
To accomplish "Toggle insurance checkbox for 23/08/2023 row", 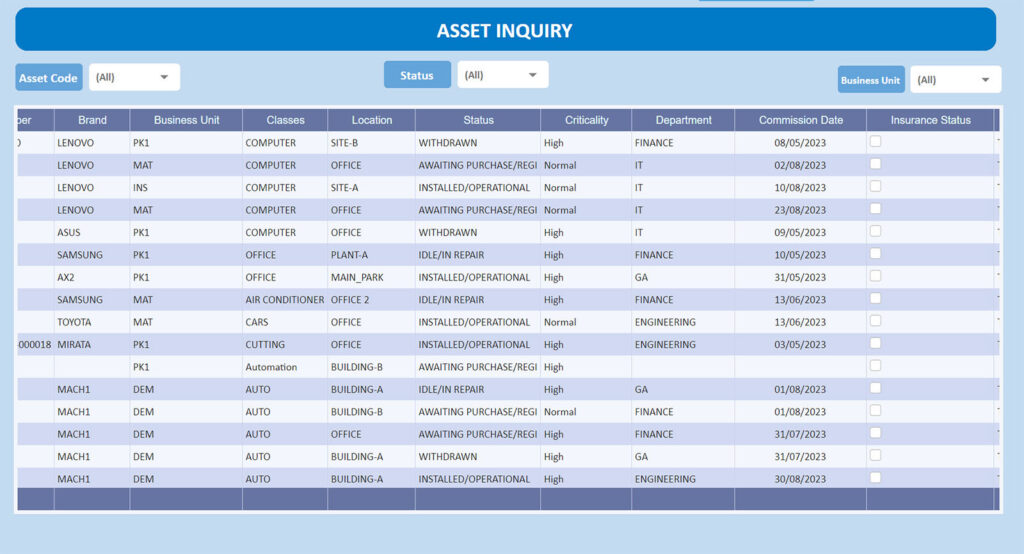I will (x=876, y=208).
